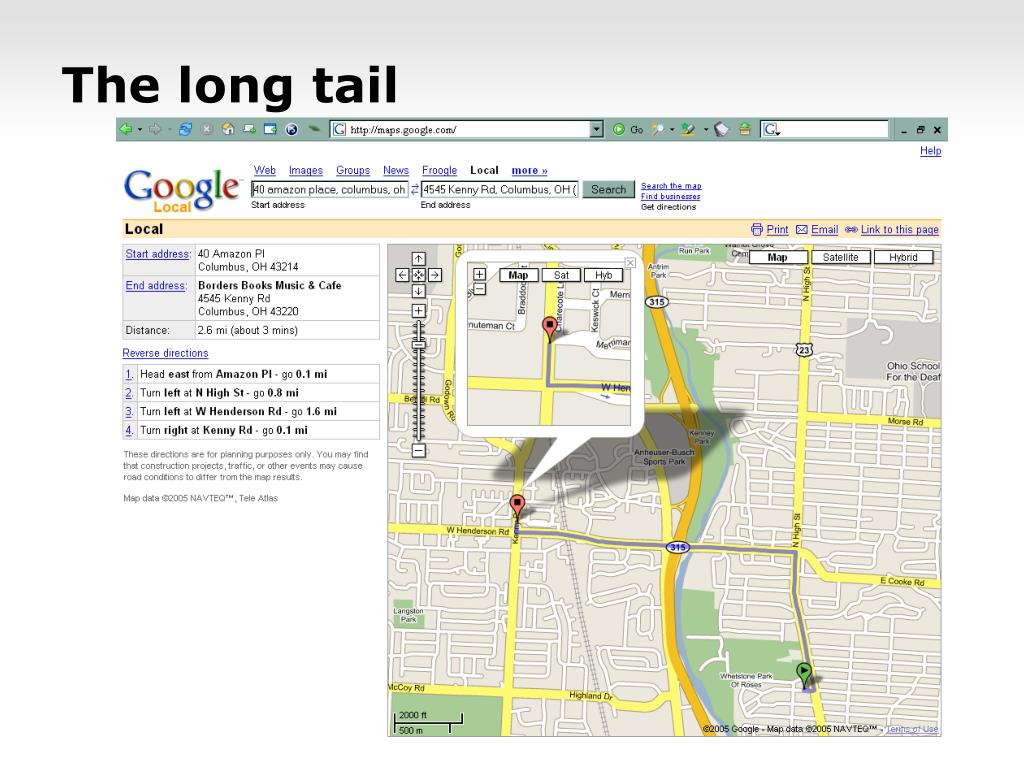Close the map info bubble
The height and width of the screenshot is (768, 1024).
click(630, 263)
